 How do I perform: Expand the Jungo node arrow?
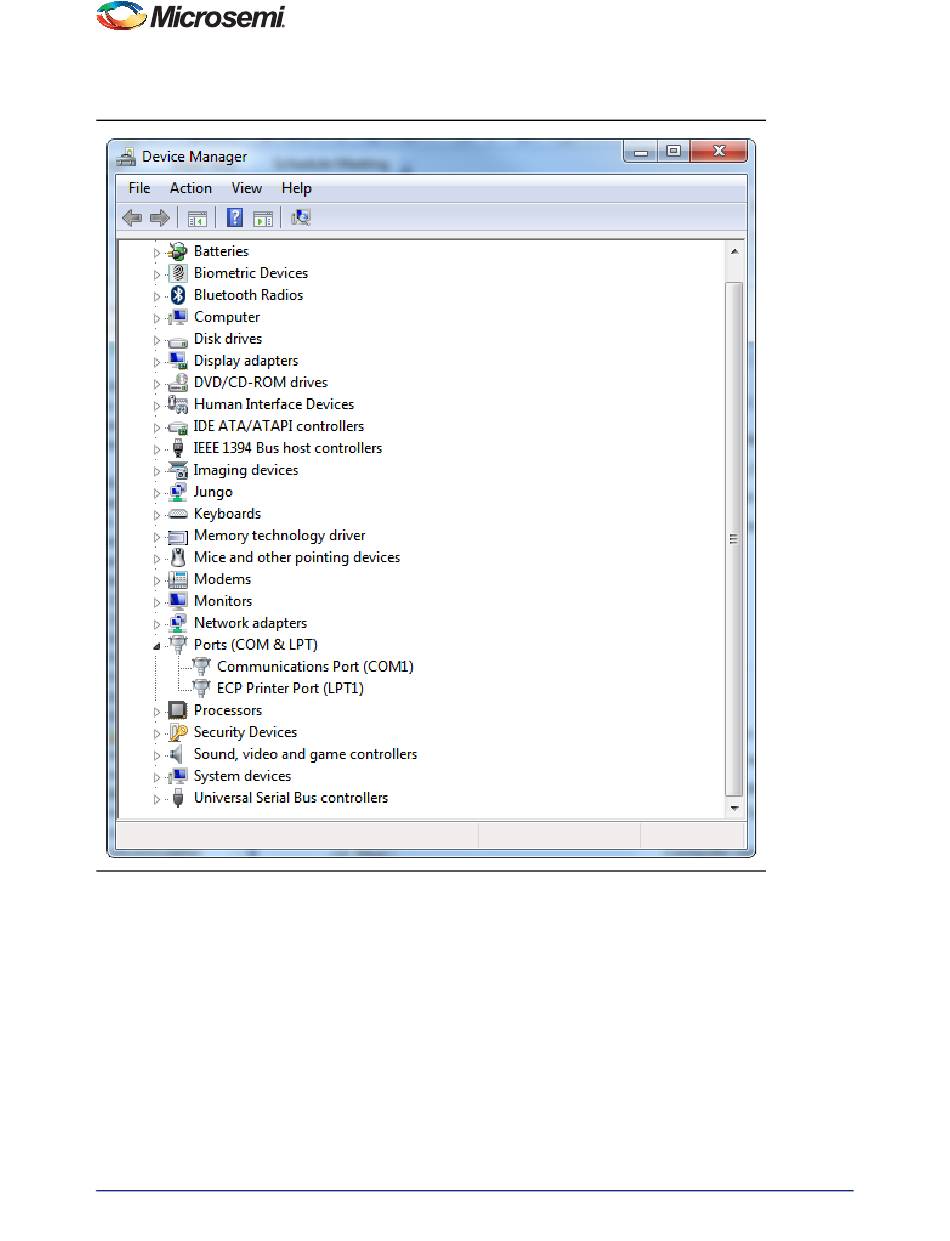click(x=157, y=493)
